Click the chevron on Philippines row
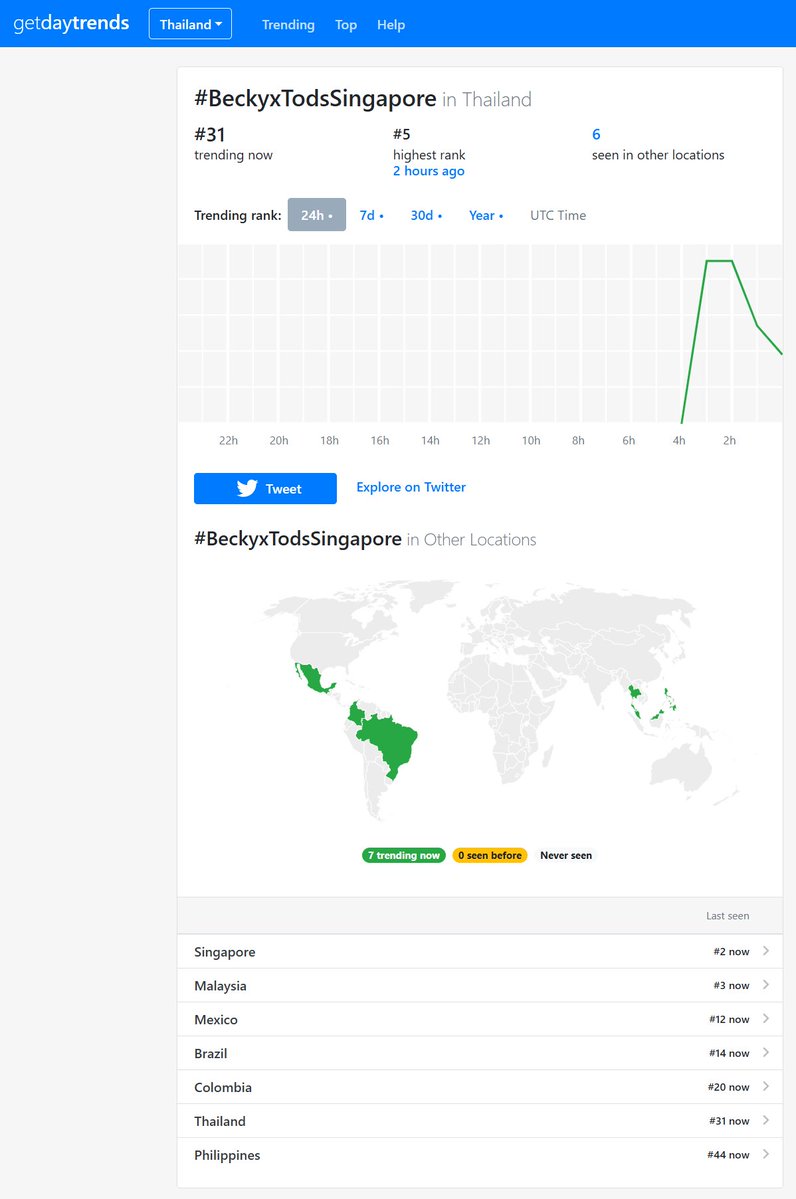Screen dimensions: 796x1199 (x=765, y=1154)
